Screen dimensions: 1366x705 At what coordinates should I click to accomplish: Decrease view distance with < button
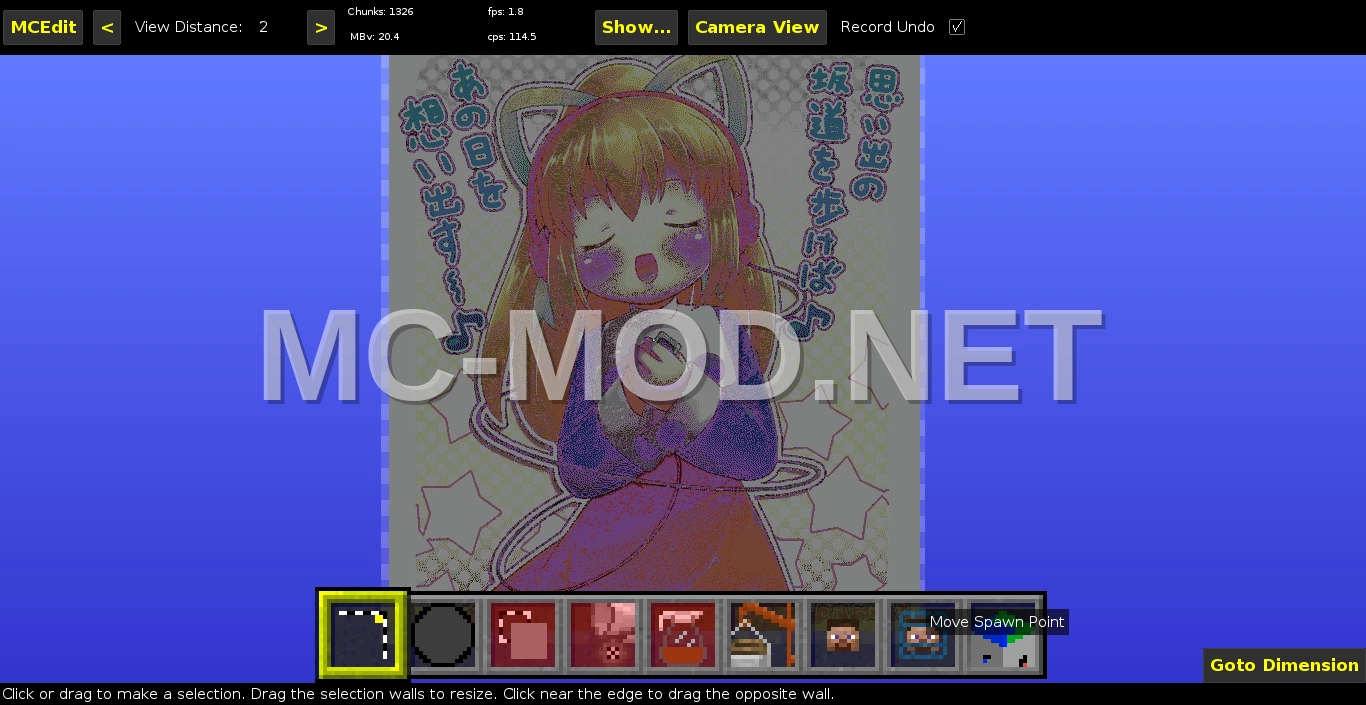point(107,27)
